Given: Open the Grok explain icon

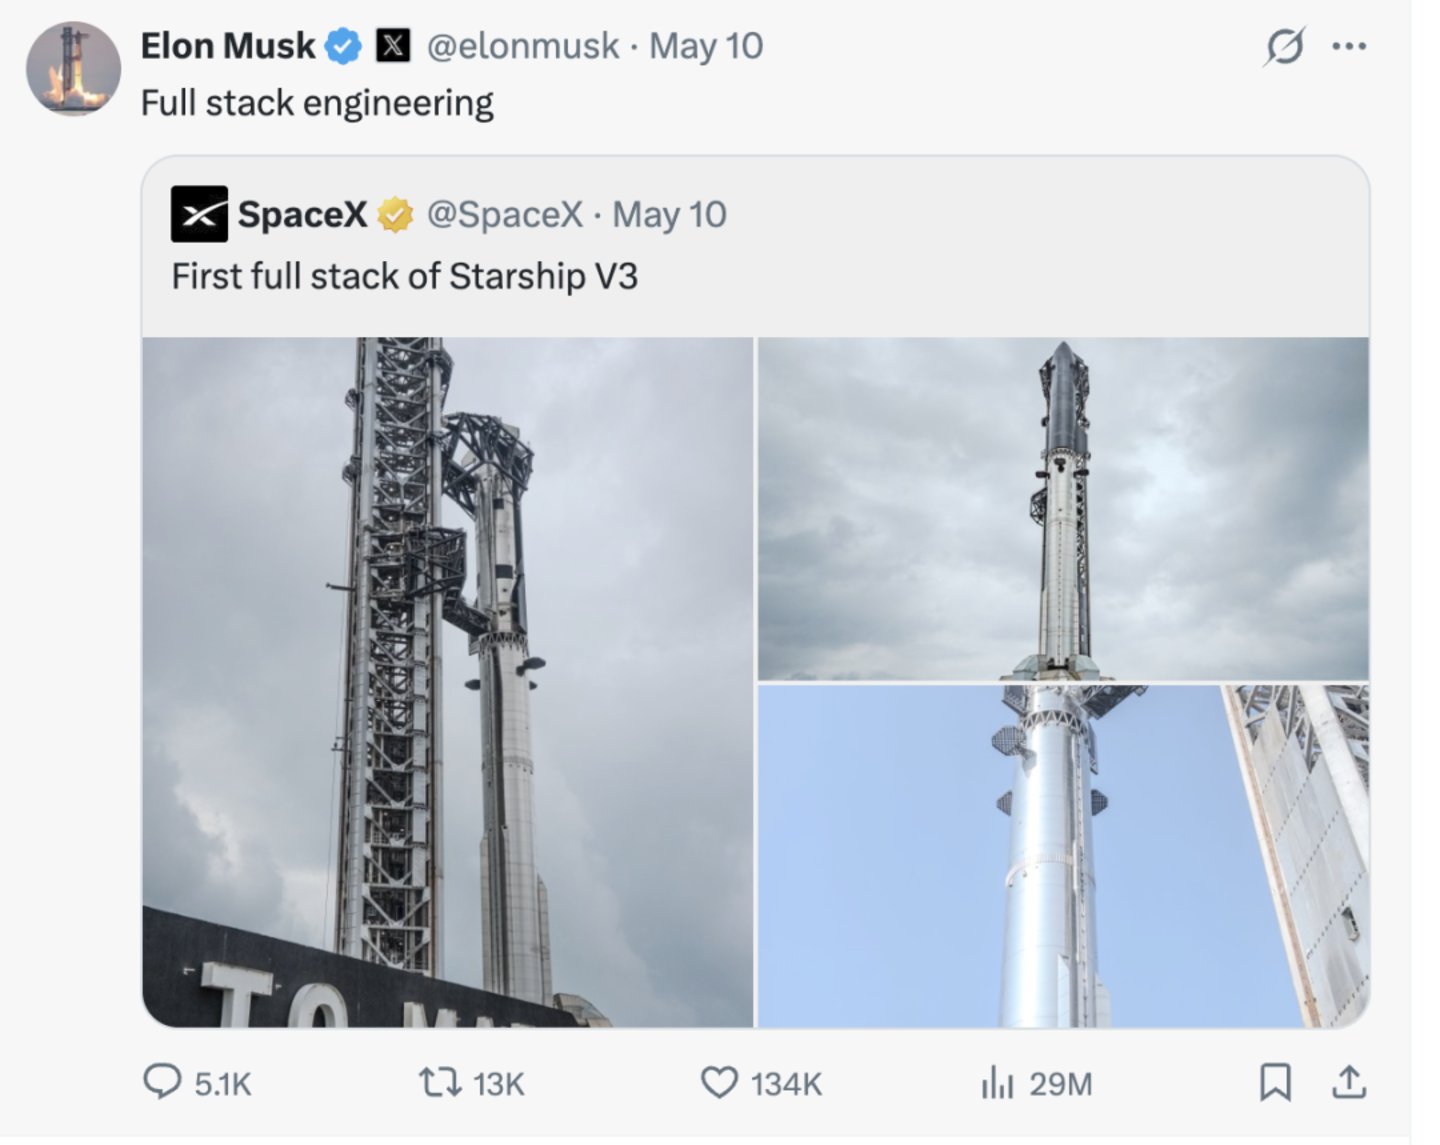Looking at the screenshot, I should [1284, 46].
